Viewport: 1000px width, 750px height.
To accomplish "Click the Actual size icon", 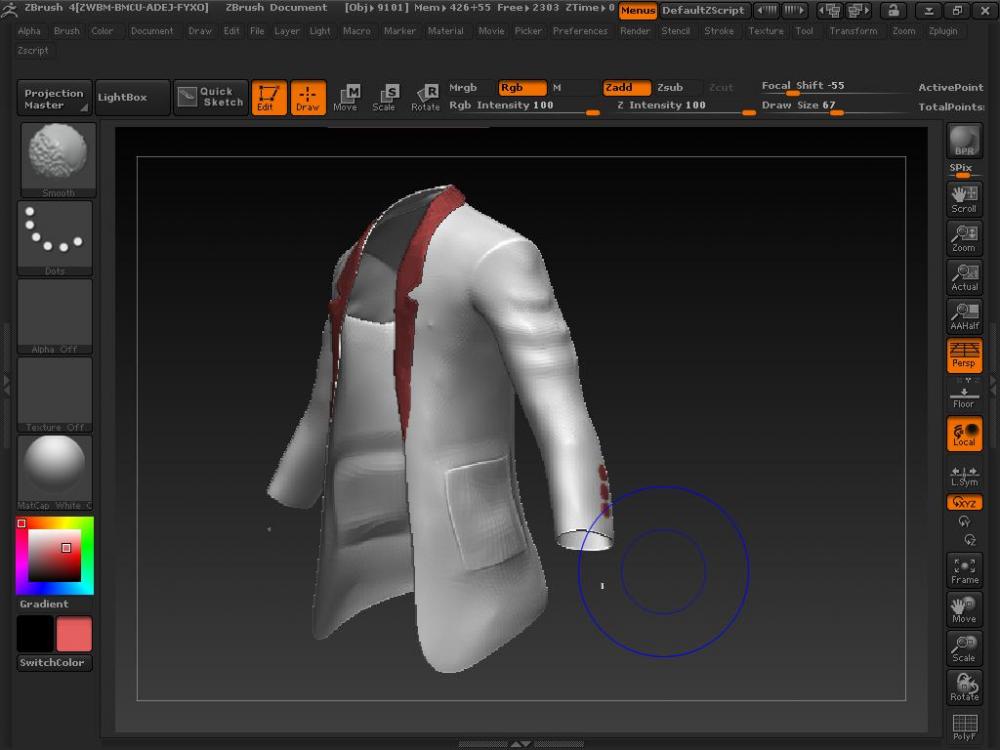I will click(x=964, y=277).
